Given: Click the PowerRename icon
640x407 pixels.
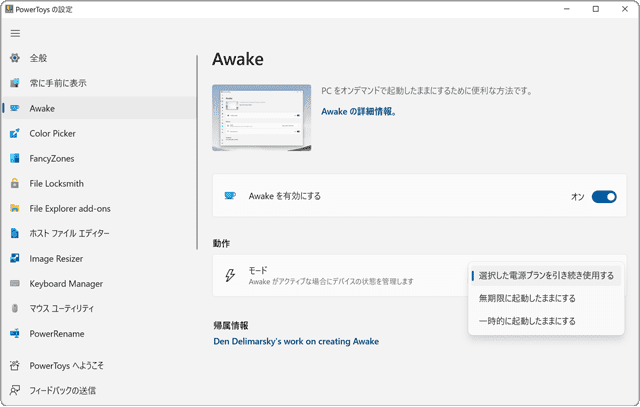Looking at the screenshot, I should [x=15, y=334].
